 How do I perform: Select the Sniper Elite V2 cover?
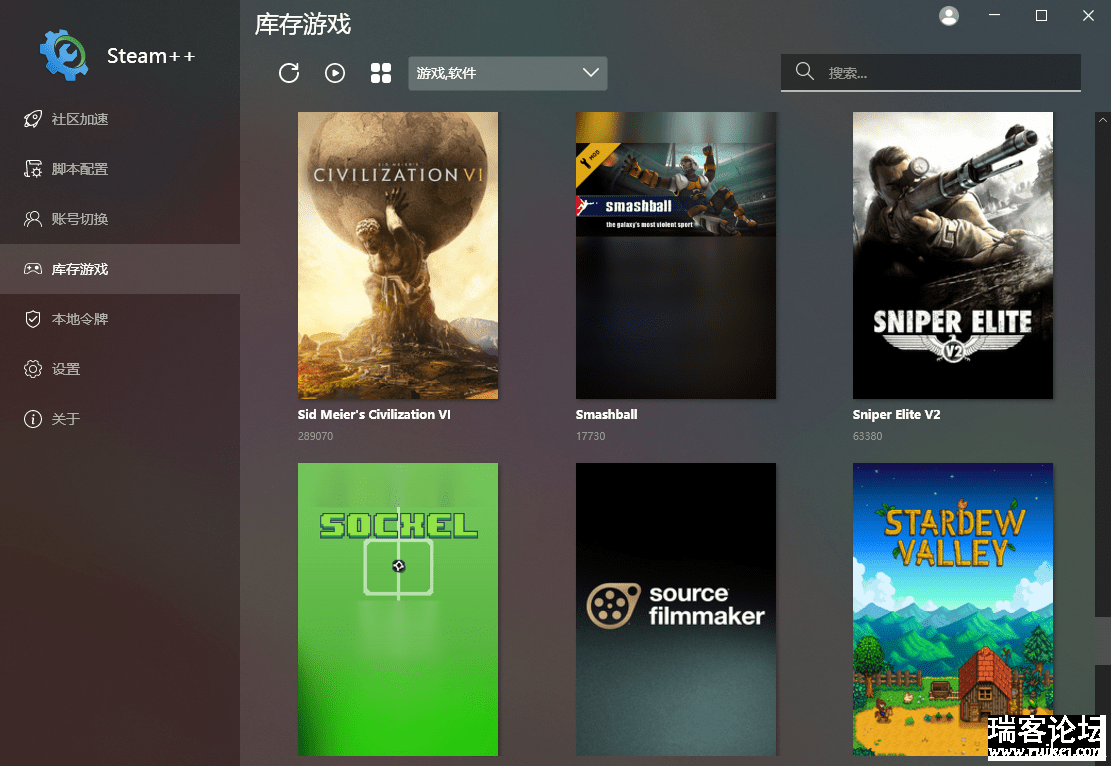[x=952, y=255]
